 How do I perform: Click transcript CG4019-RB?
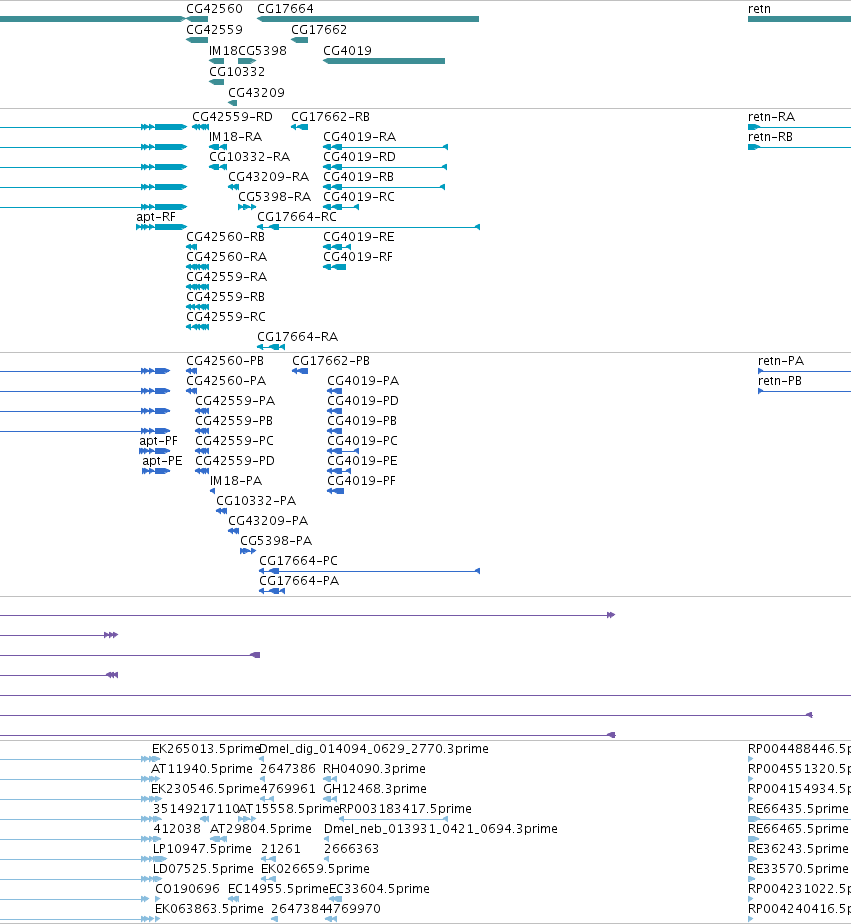click(358, 177)
